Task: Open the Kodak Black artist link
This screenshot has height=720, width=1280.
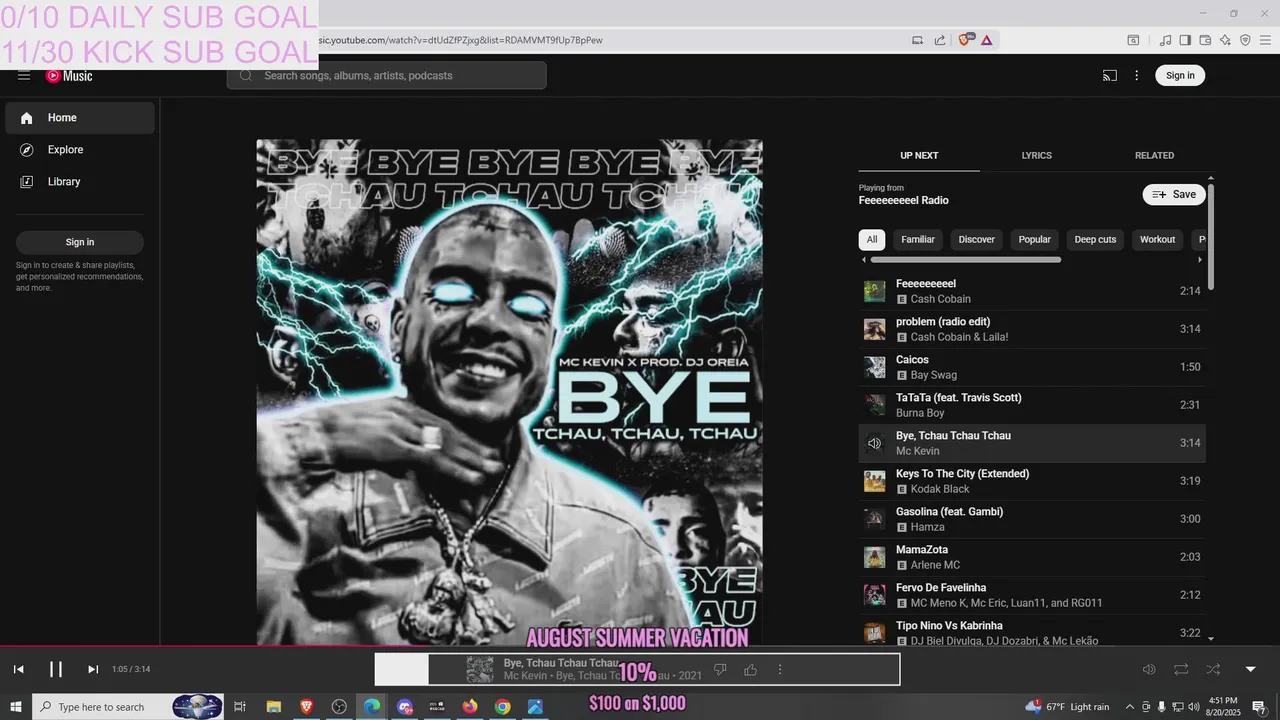Action: tap(940, 489)
